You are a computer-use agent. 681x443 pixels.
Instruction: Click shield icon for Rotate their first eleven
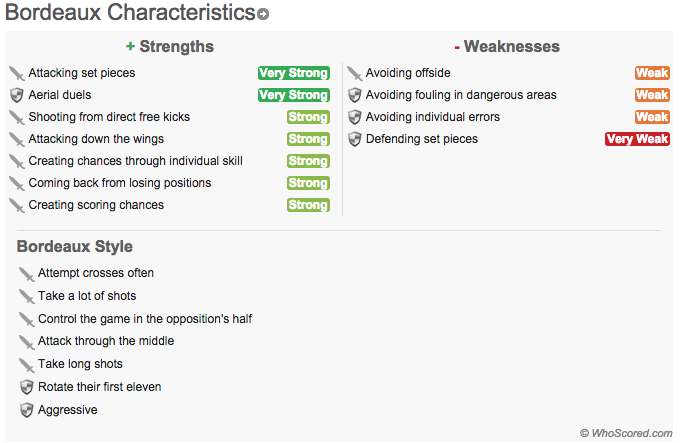26,387
